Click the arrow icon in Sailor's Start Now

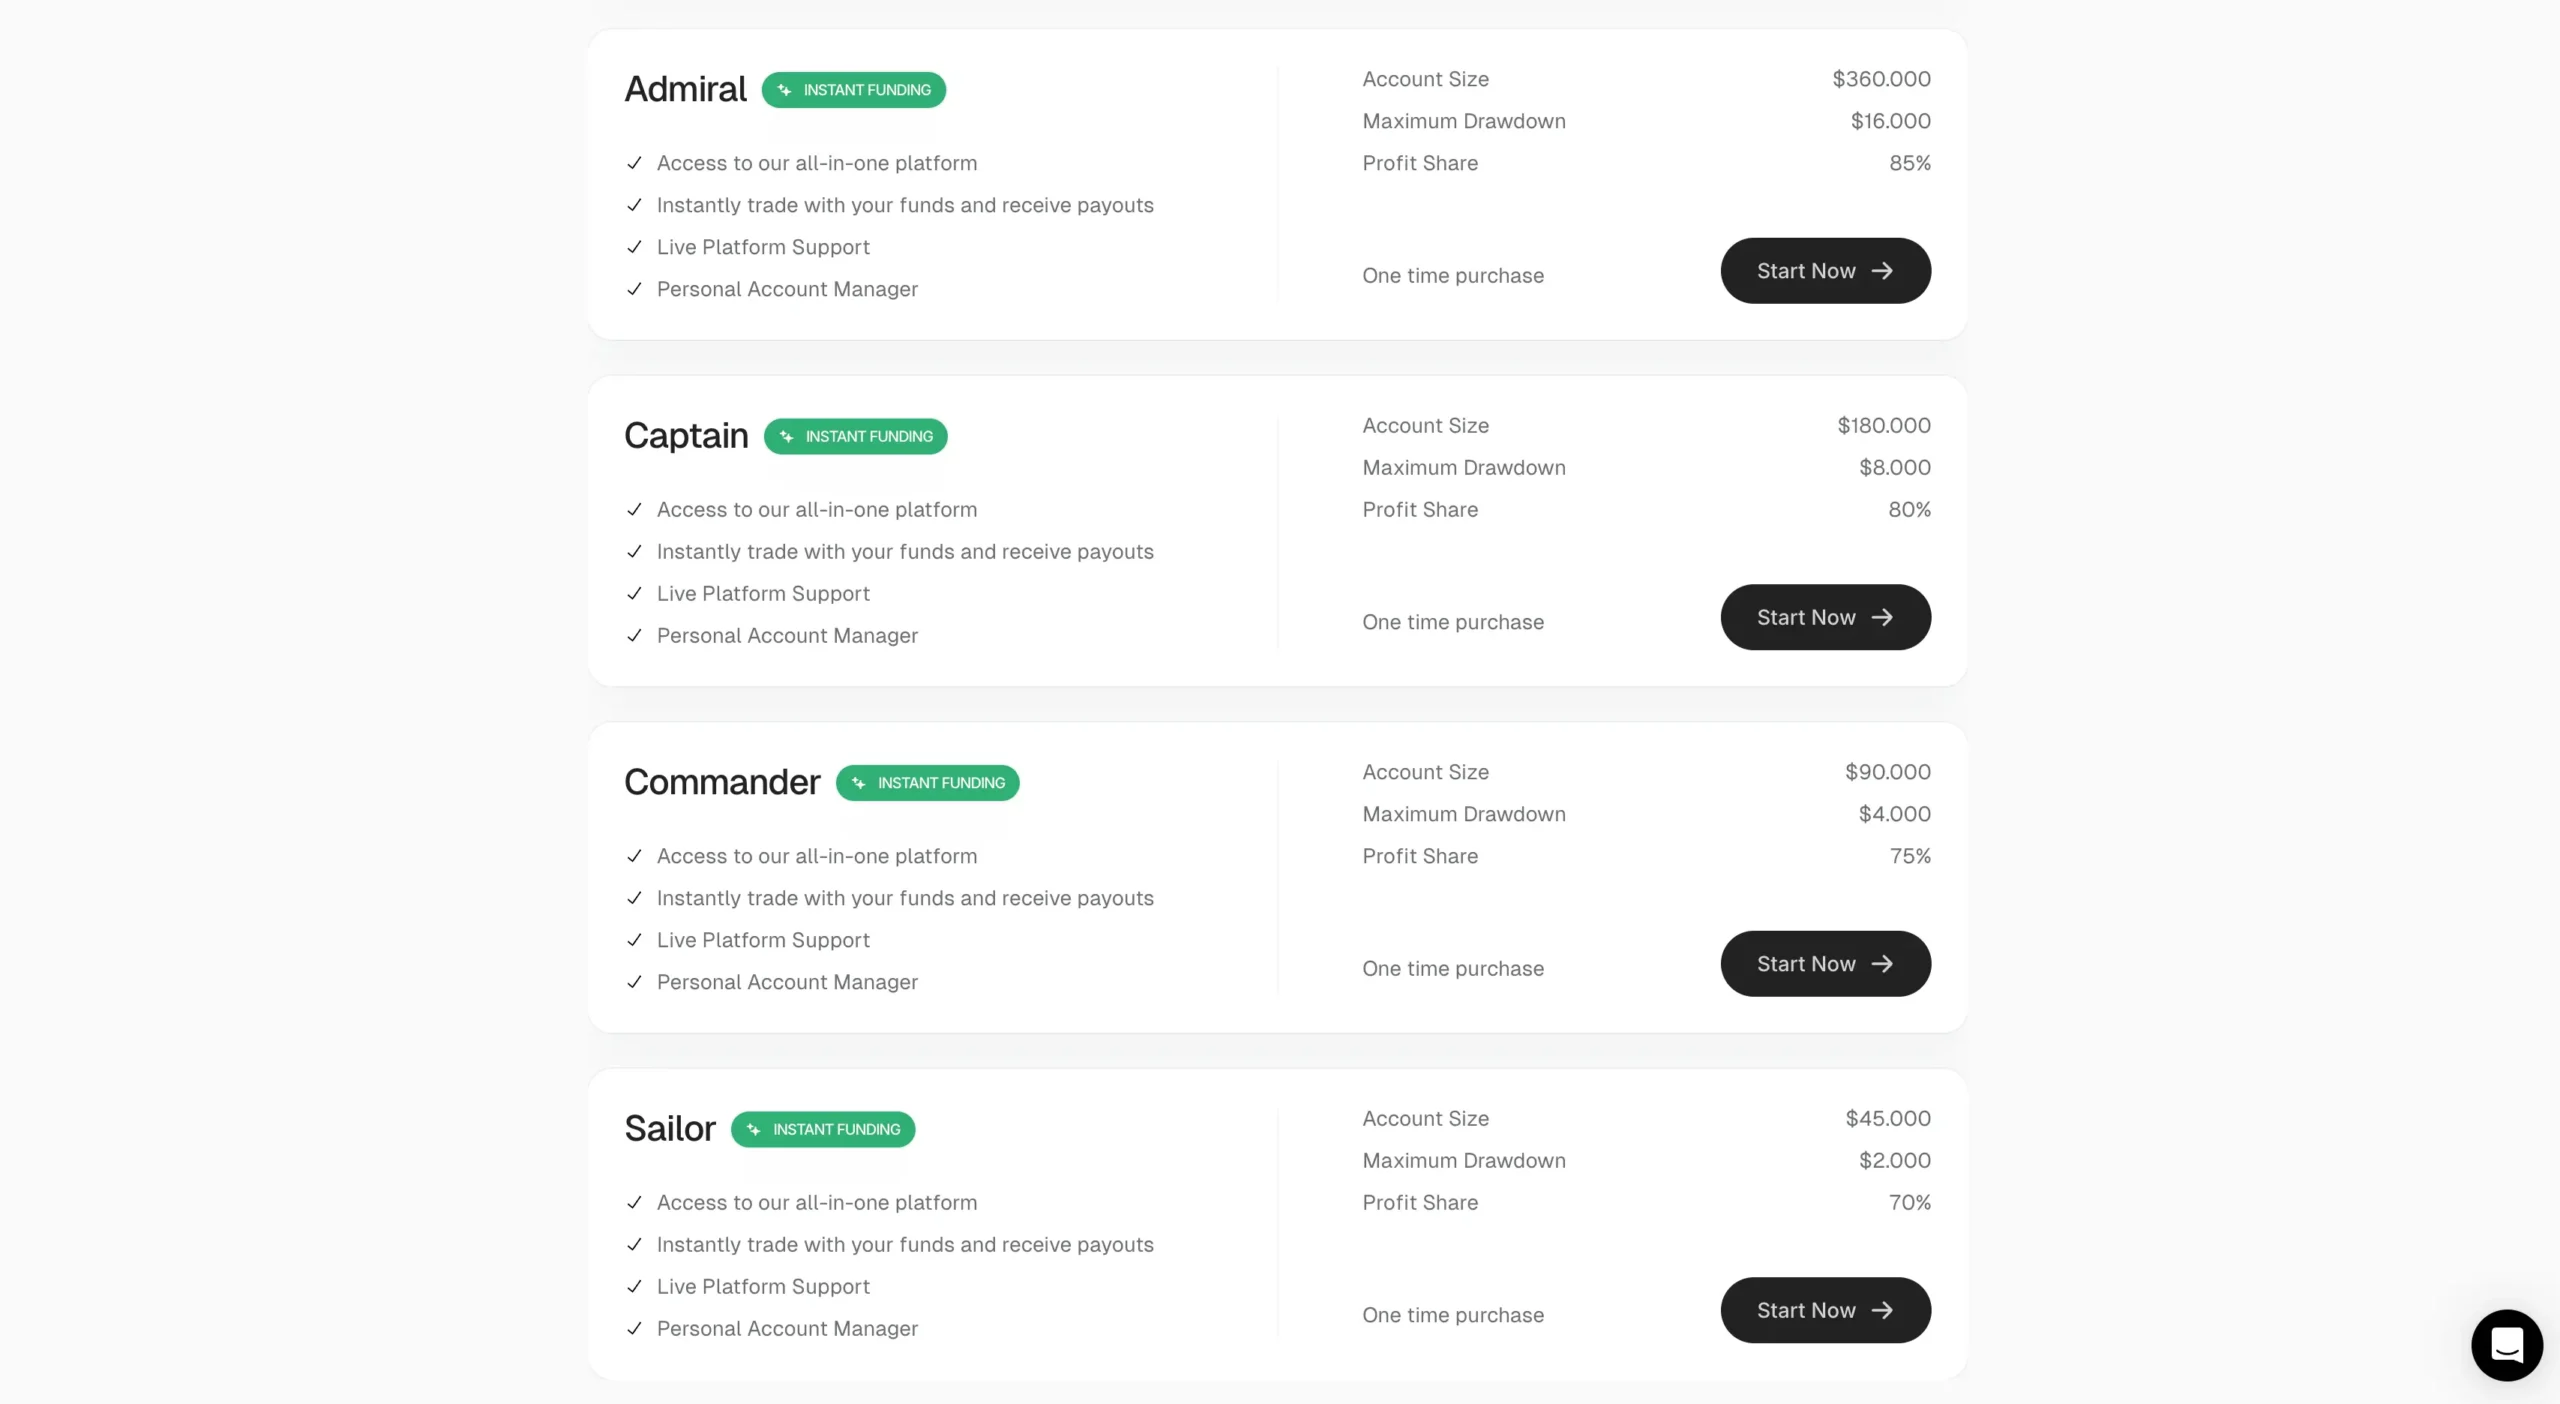click(1882, 1311)
